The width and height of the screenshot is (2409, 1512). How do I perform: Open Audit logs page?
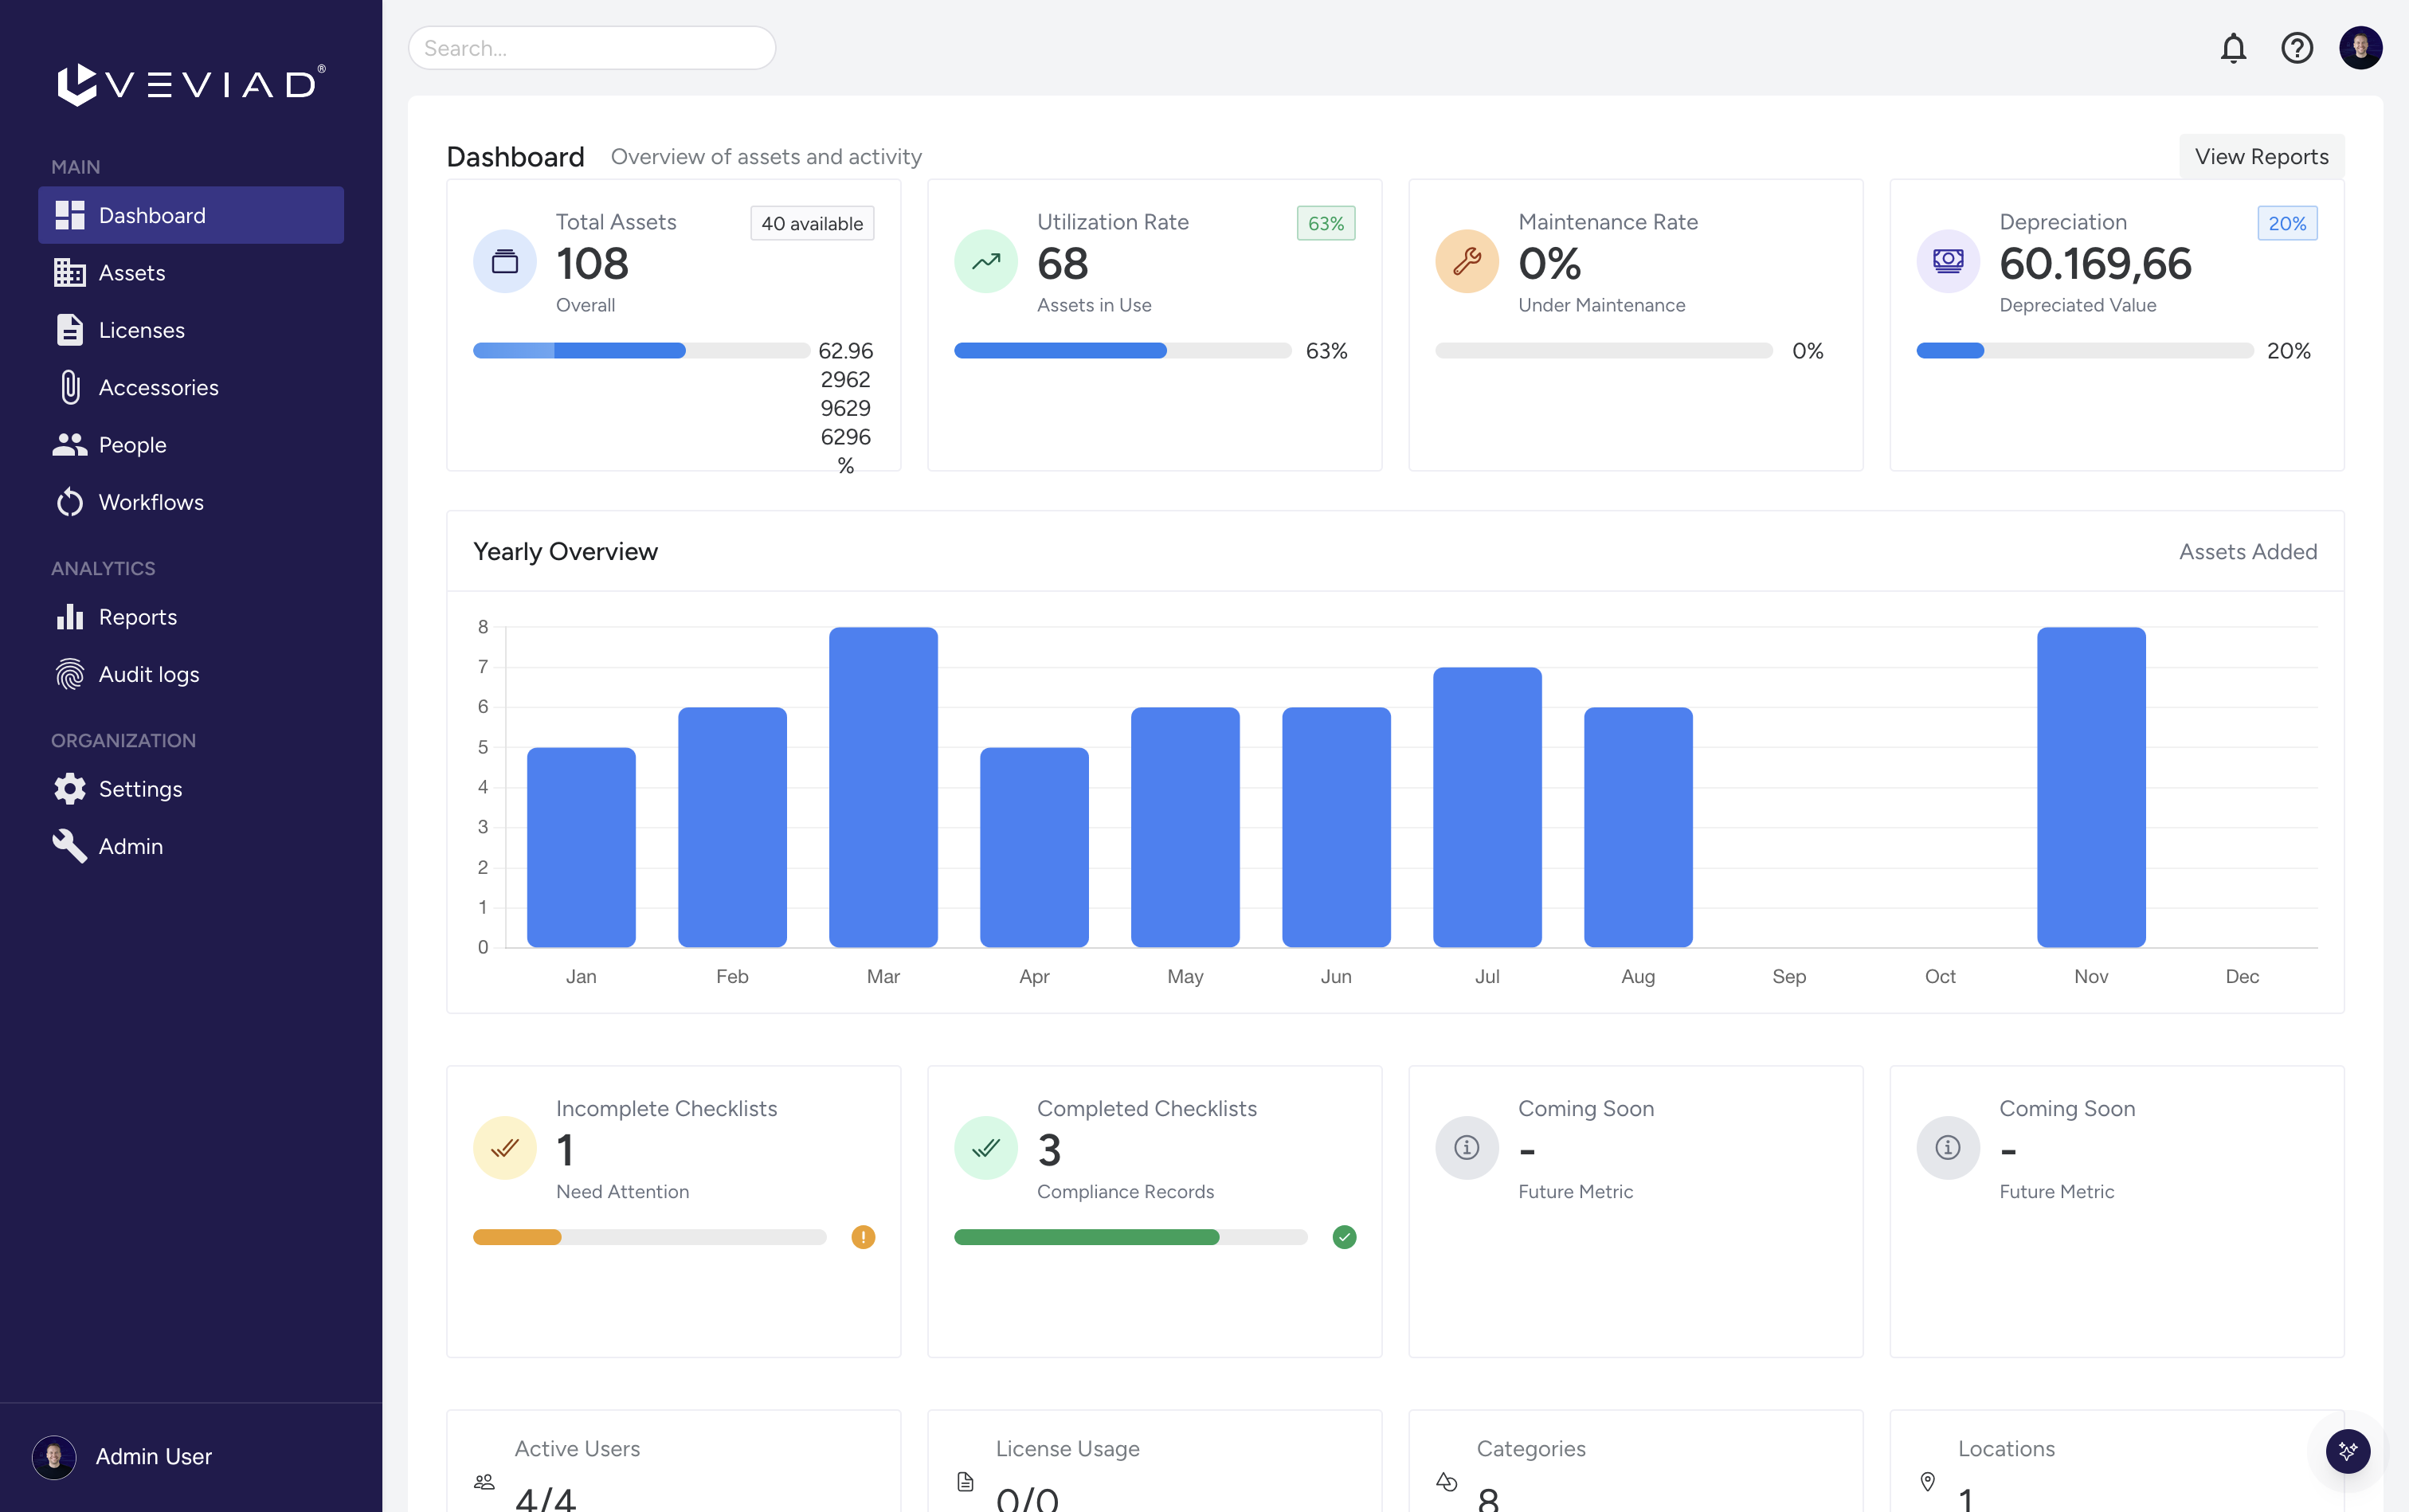coord(148,674)
